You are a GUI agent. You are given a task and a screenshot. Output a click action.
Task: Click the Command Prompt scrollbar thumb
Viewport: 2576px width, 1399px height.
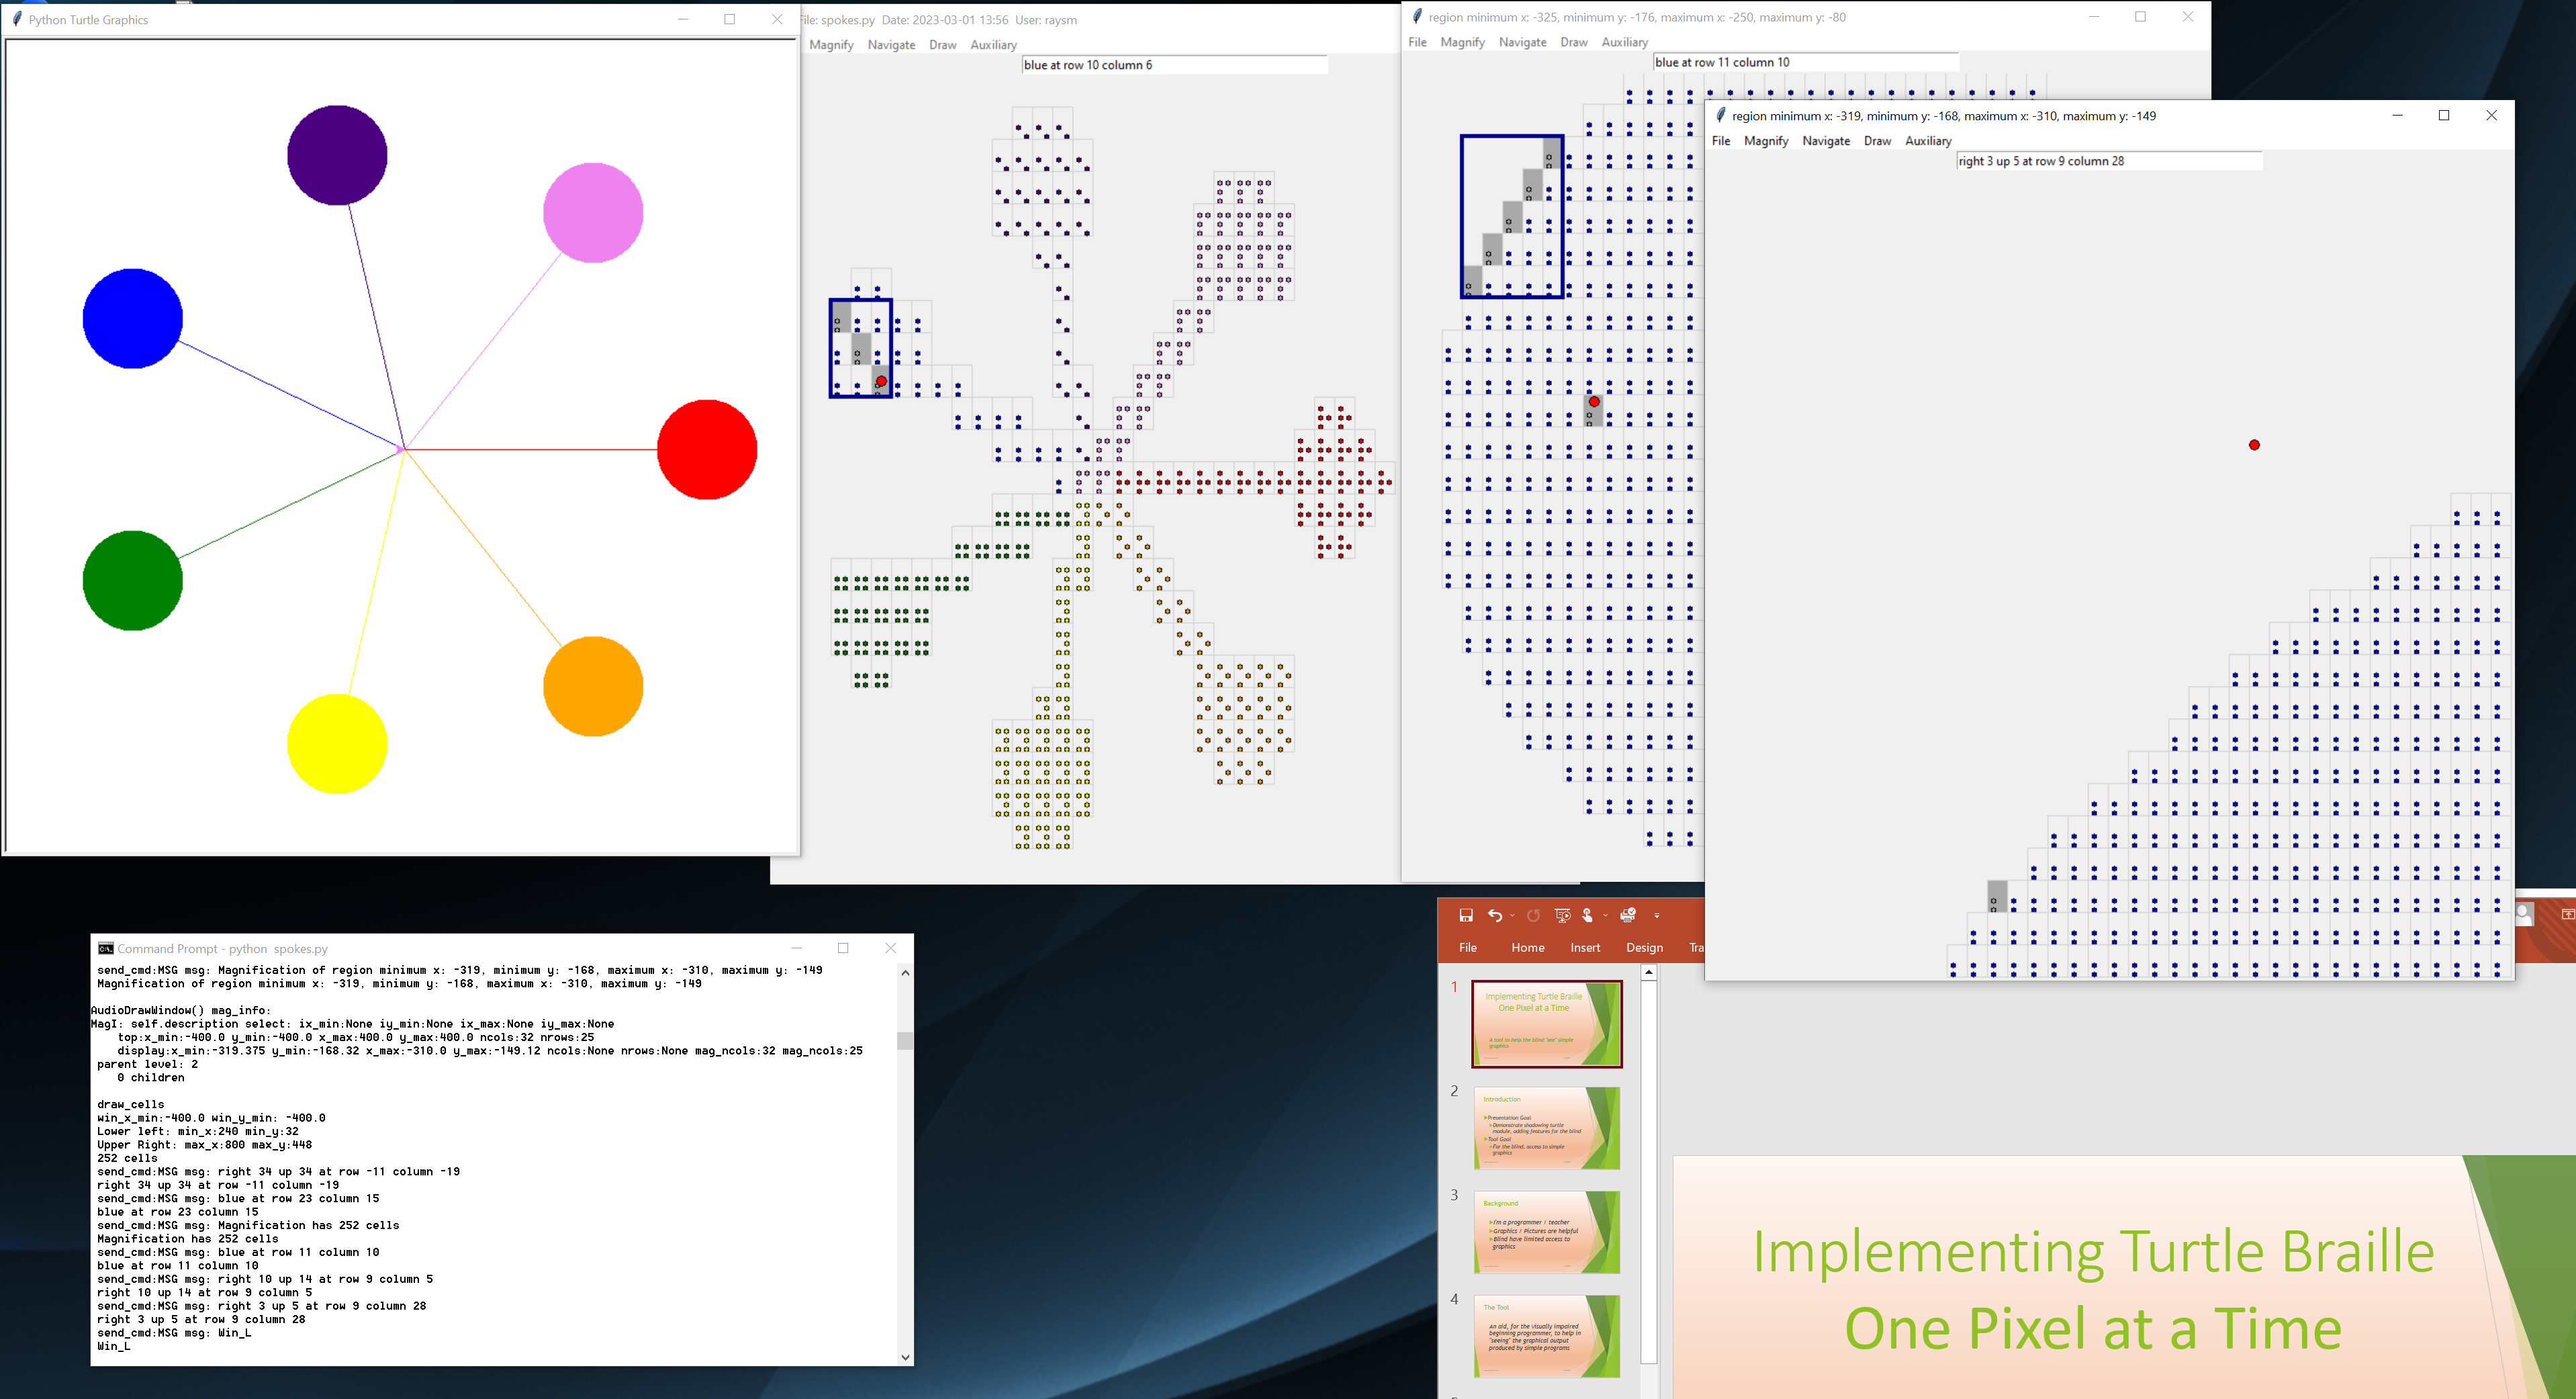coord(905,1040)
